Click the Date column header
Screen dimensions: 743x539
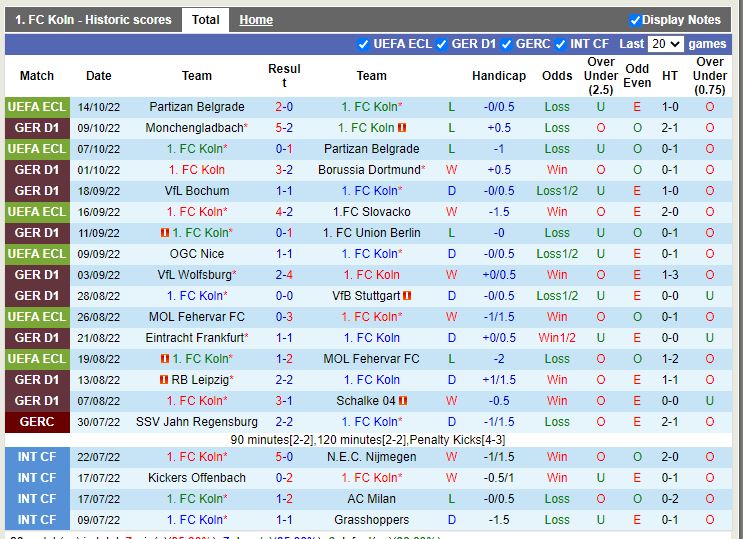[99, 76]
